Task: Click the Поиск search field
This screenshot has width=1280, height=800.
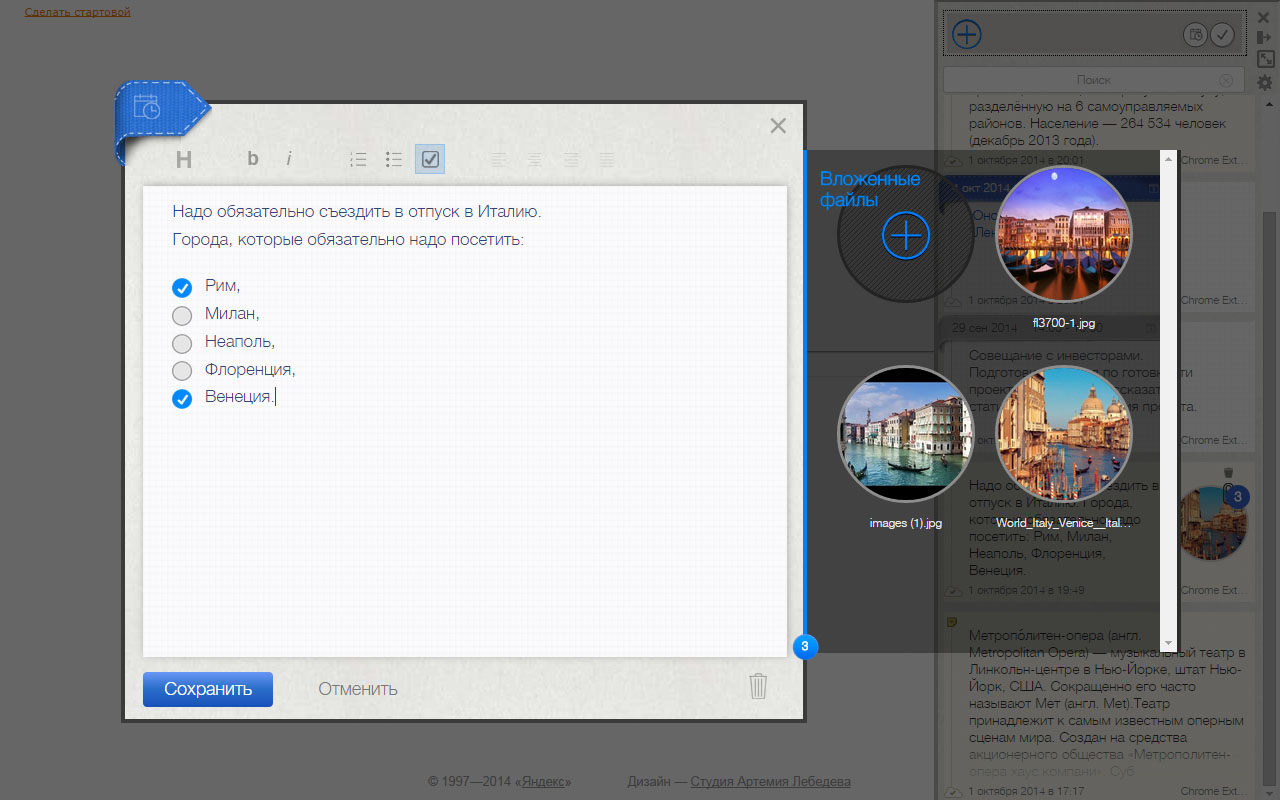Action: coord(1094,80)
